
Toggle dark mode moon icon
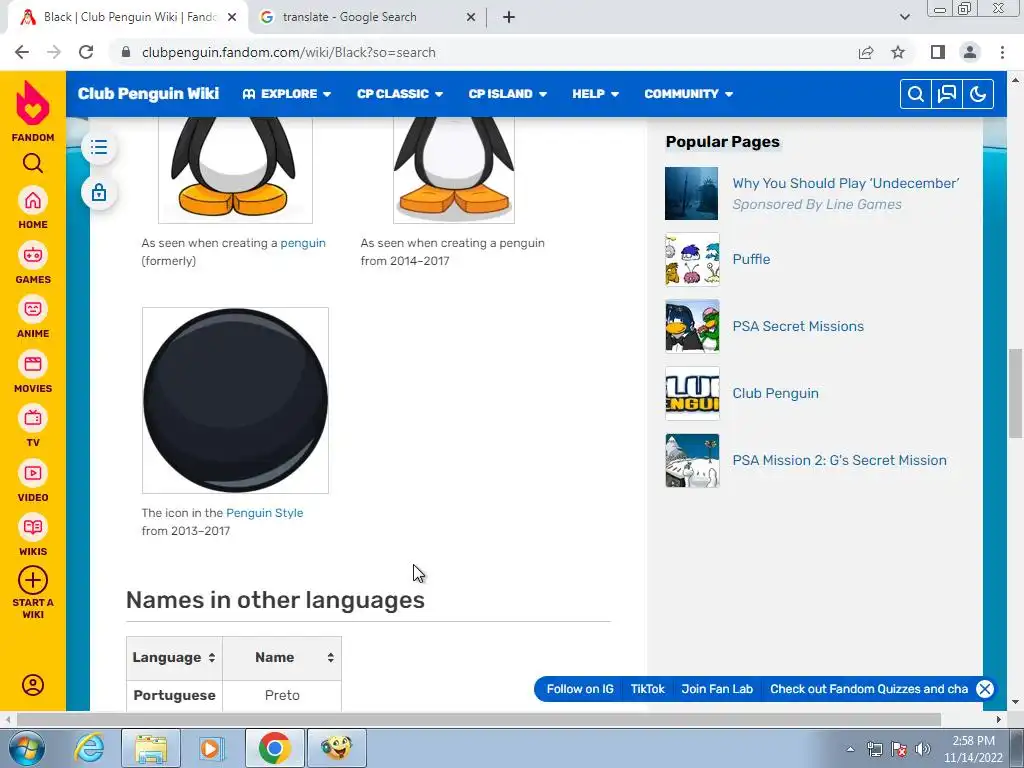pos(978,94)
